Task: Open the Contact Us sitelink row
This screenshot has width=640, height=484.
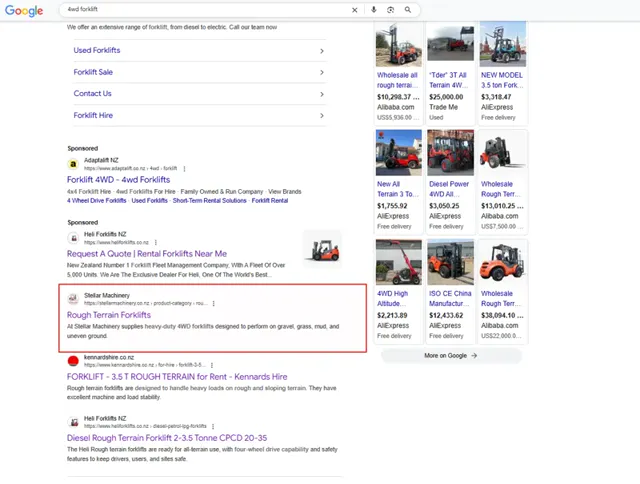Action: [200, 94]
